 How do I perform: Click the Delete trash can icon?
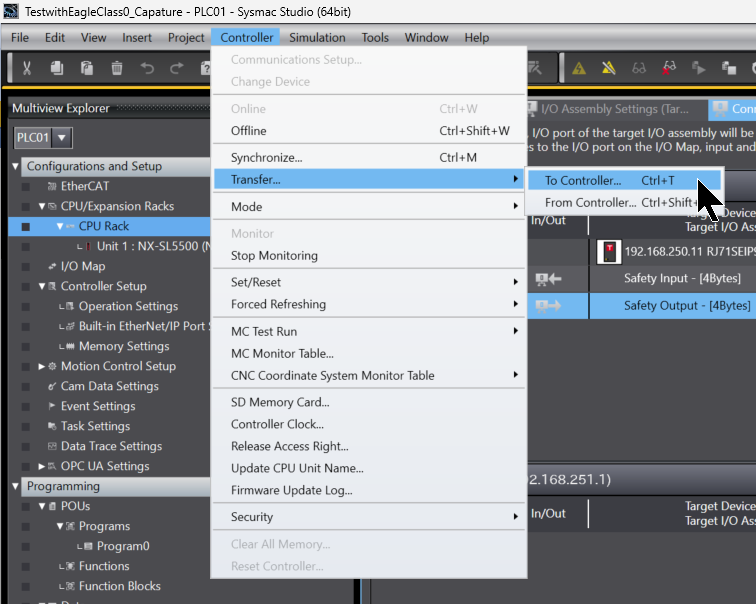(117, 68)
